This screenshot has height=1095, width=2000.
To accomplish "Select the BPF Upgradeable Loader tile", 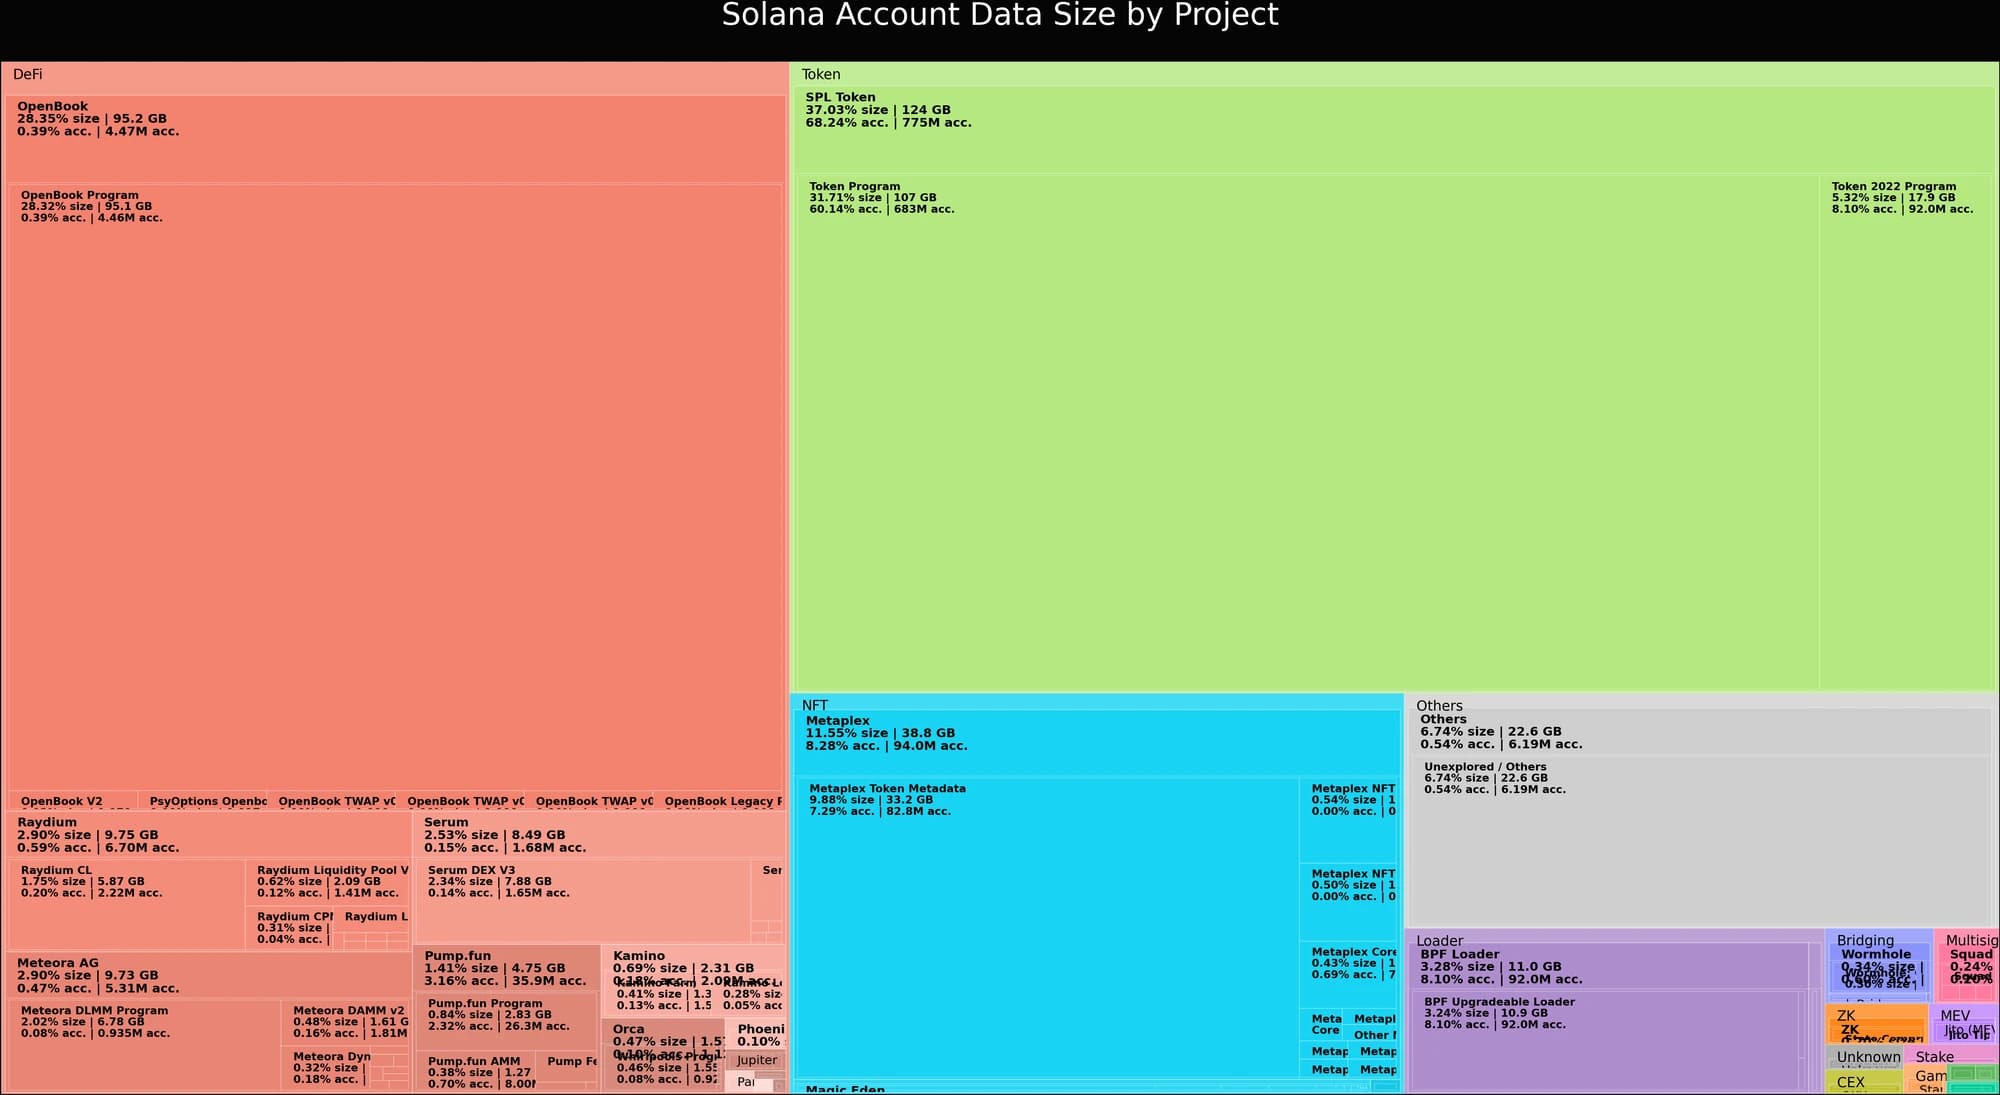I will tap(1606, 1041).
